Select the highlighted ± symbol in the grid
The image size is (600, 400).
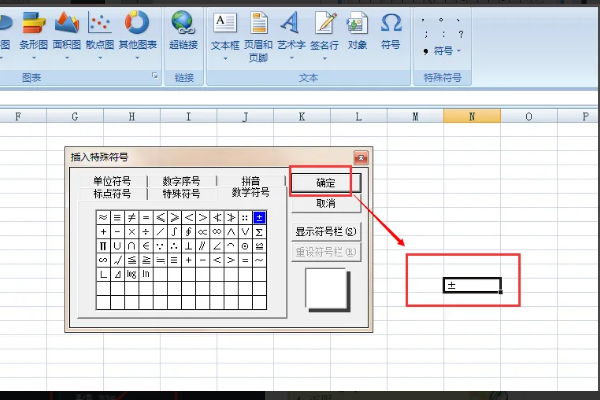coord(259,217)
